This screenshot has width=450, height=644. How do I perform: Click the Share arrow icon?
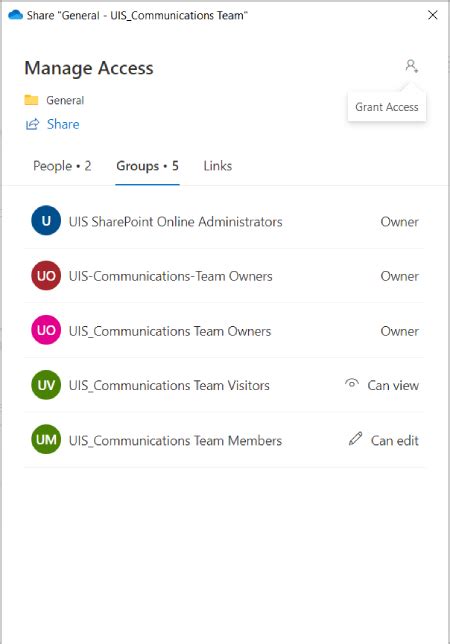point(32,124)
